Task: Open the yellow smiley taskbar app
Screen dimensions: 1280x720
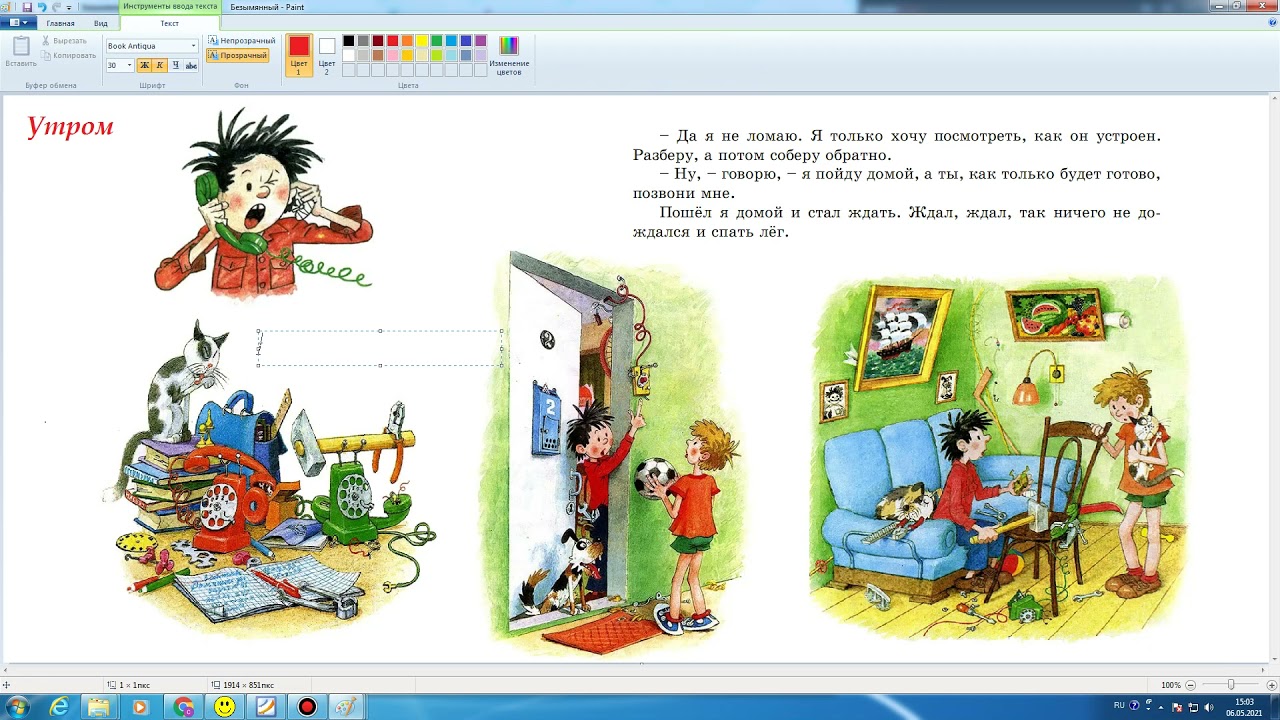Action: tap(225, 707)
